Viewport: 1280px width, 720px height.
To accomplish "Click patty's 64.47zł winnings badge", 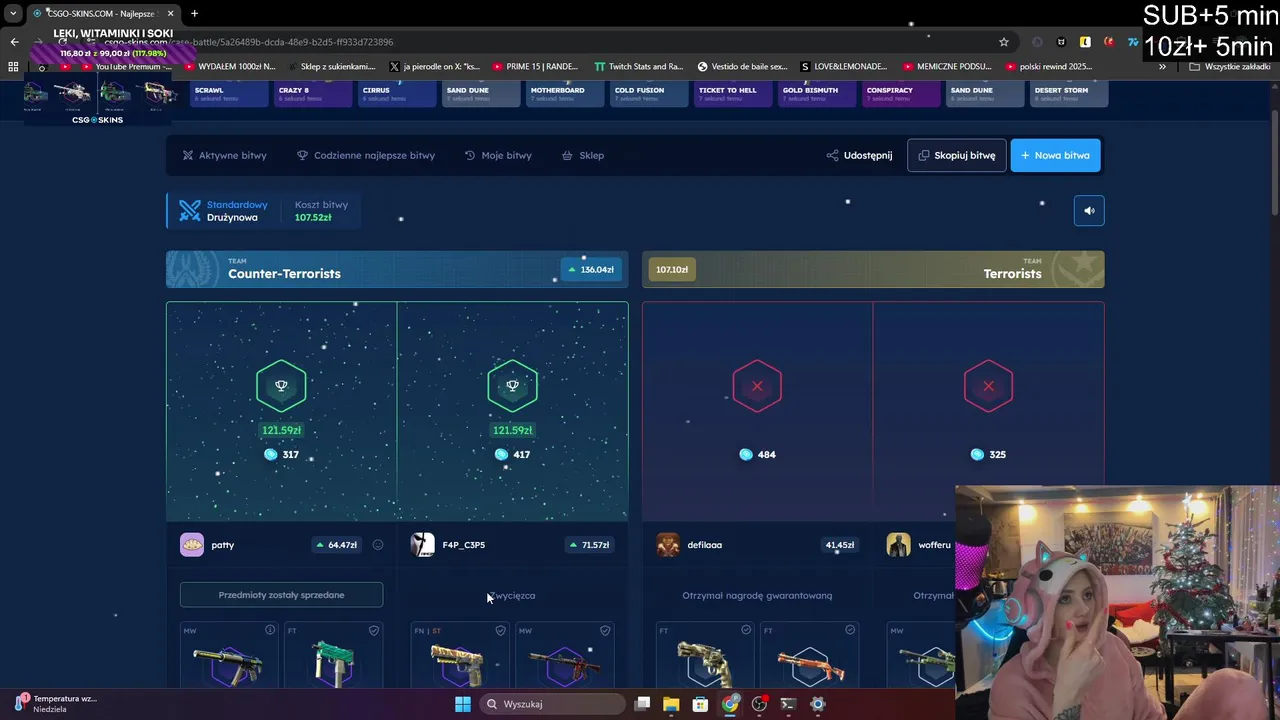I will pos(336,545).
